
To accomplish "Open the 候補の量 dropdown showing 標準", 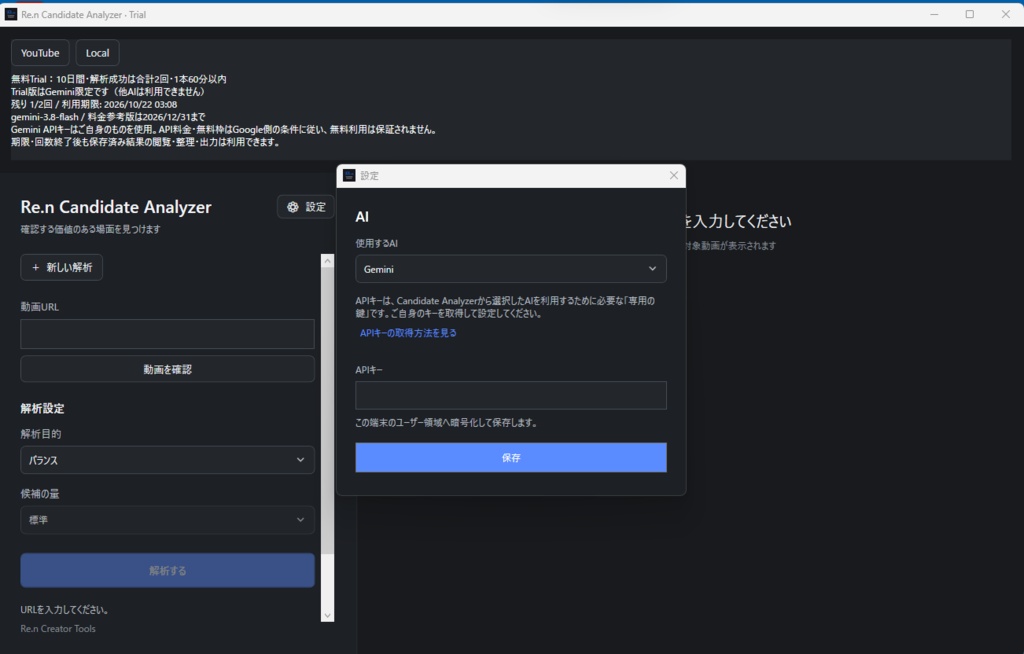I will point(167,520).
